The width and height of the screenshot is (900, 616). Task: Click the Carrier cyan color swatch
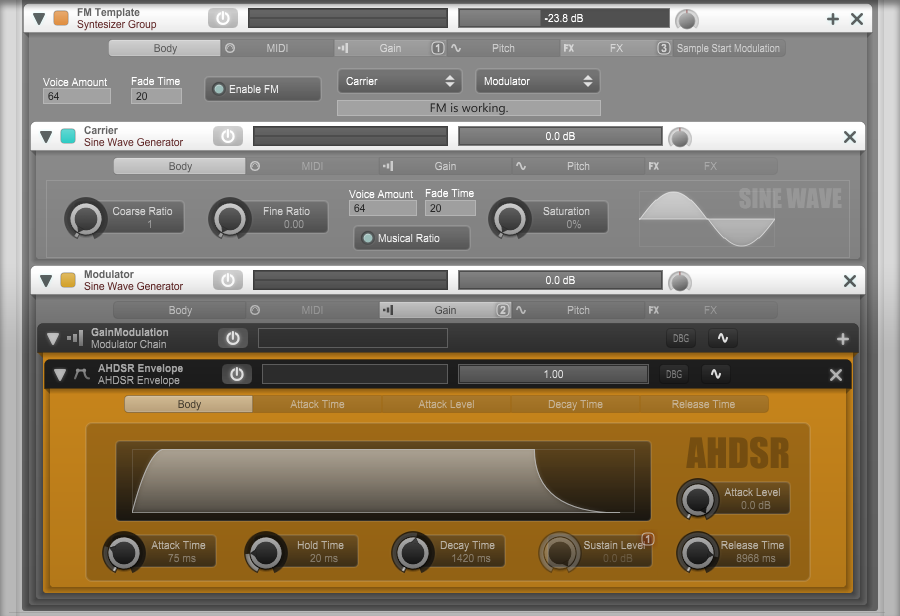tap(68, 136)
